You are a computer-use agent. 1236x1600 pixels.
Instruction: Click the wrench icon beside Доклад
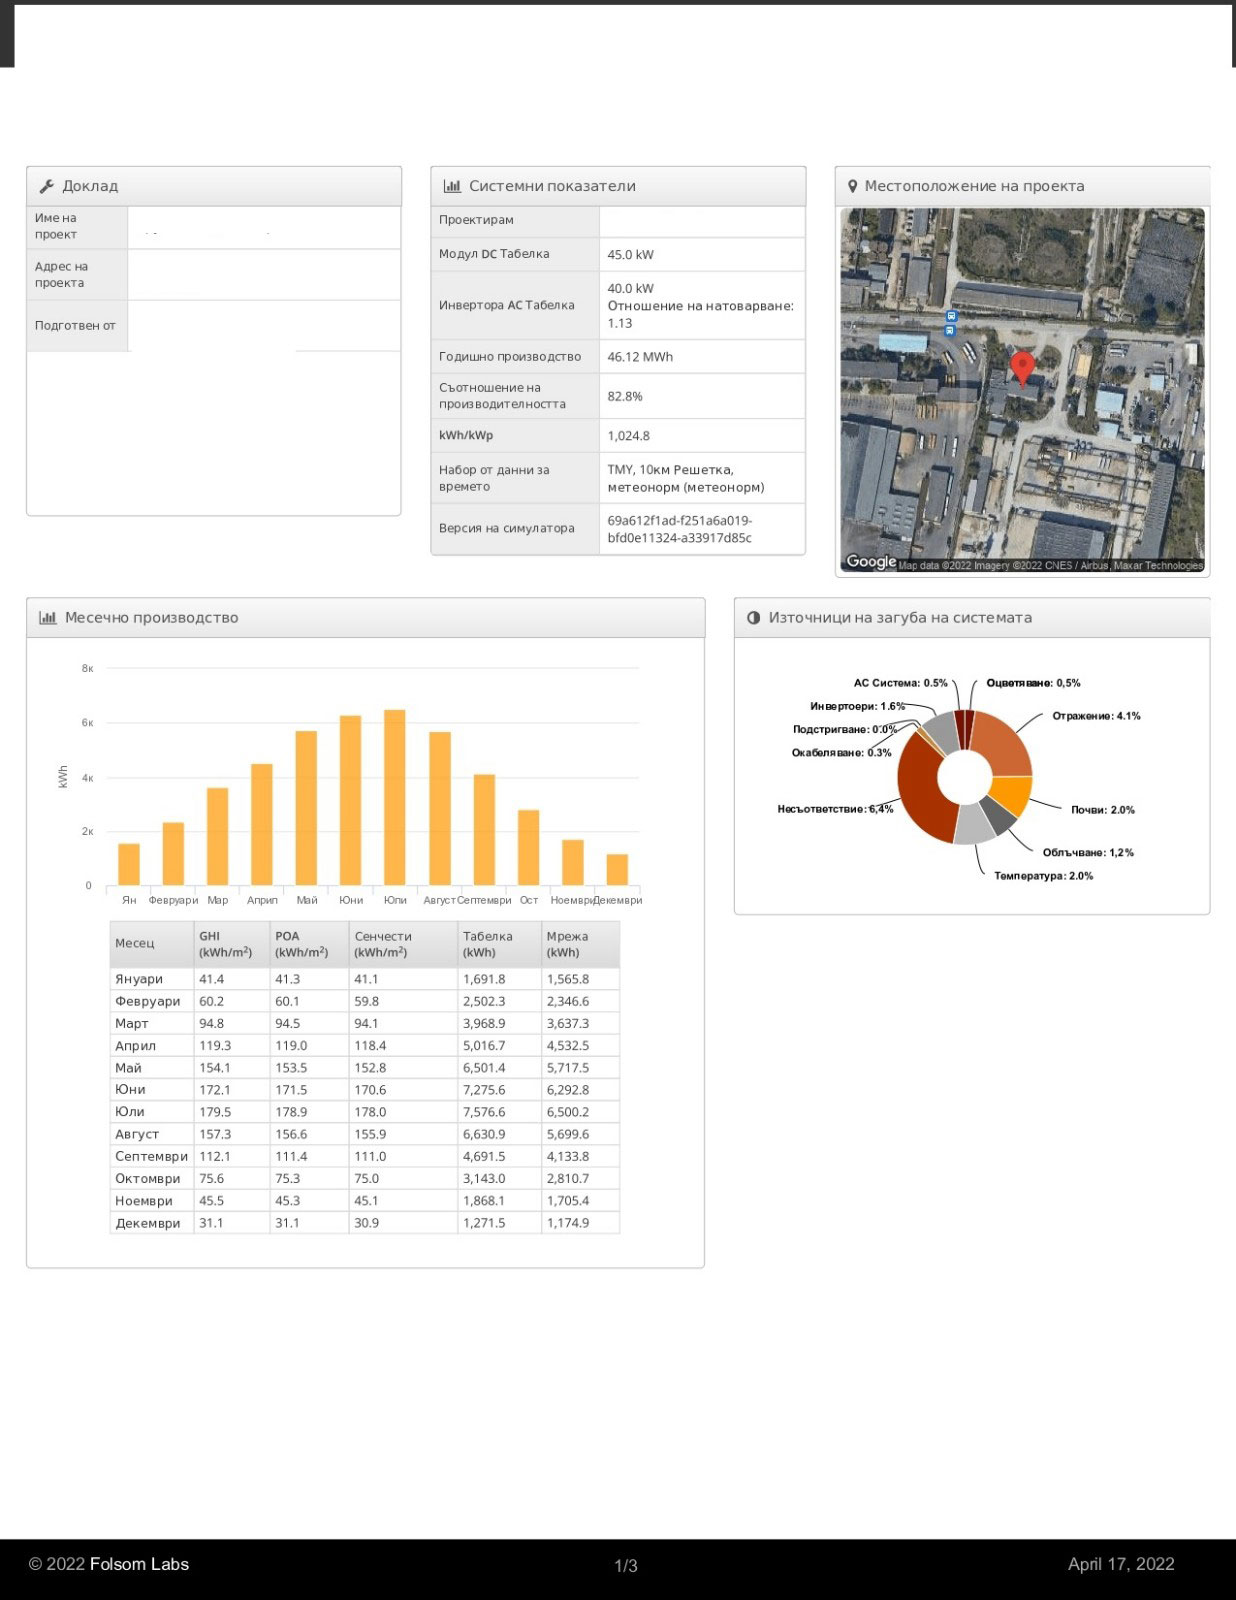click(x=46, y=186)
